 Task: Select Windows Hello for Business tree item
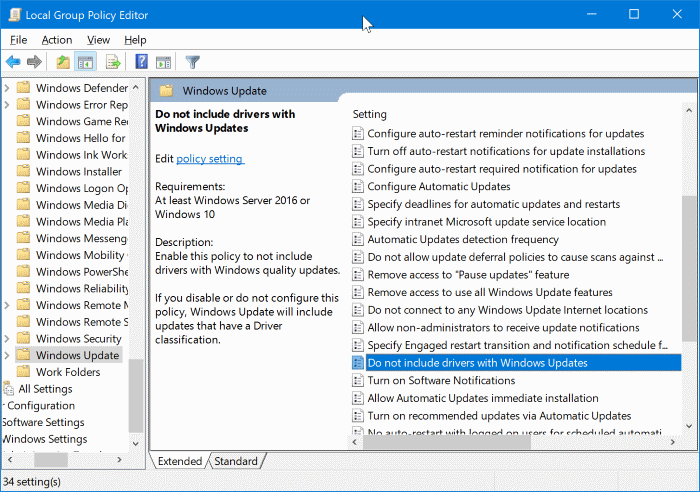click(x=81, y=138)
